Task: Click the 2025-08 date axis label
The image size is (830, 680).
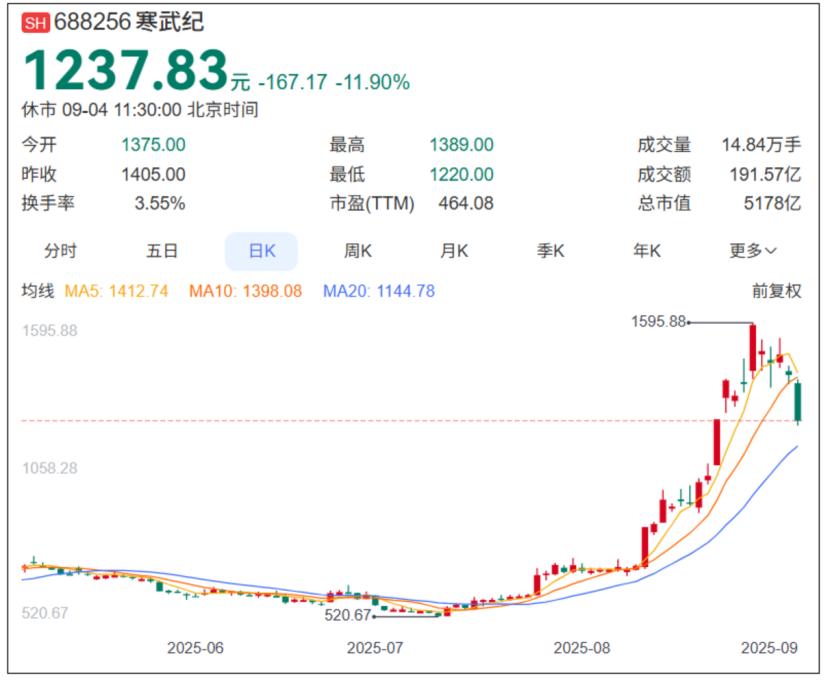Action: 581,647
